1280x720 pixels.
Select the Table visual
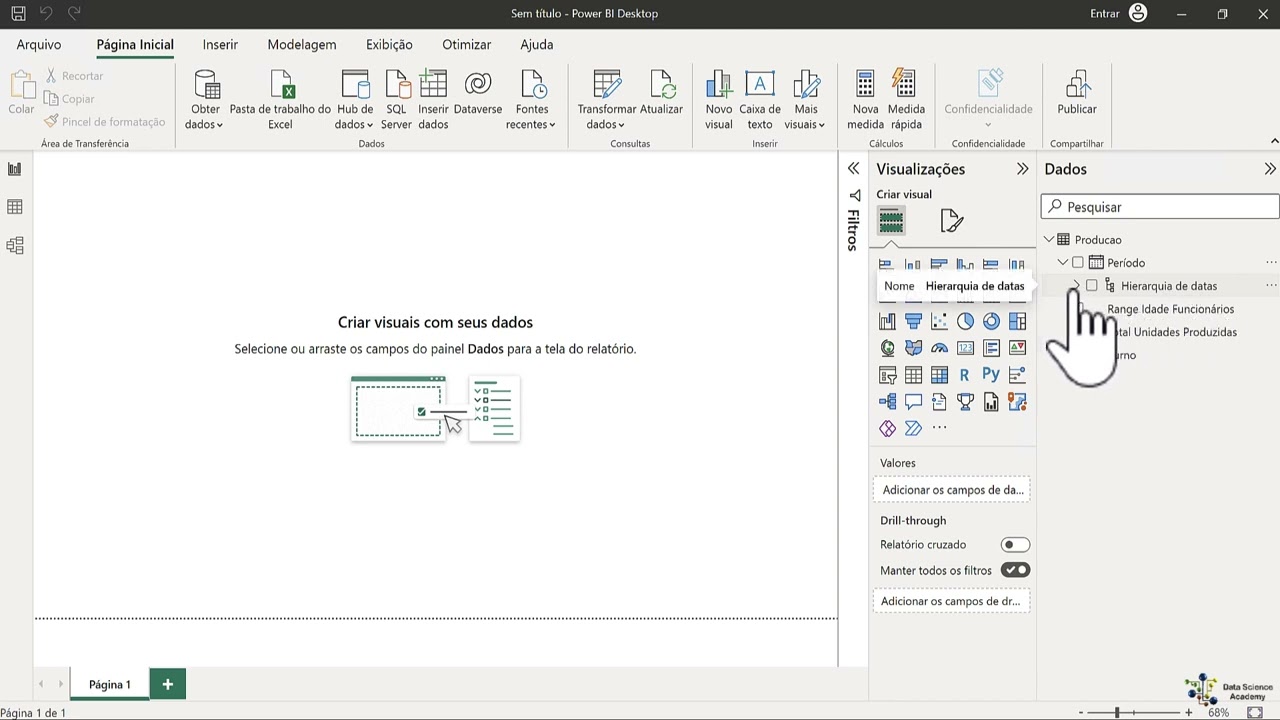[913, 375]
